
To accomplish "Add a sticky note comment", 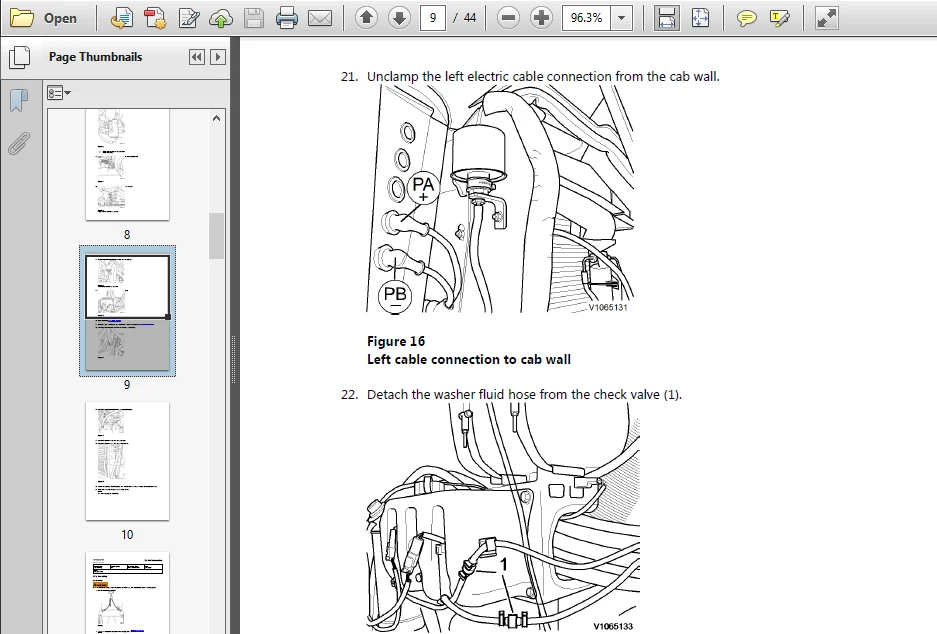I will (x=746, y=19).
